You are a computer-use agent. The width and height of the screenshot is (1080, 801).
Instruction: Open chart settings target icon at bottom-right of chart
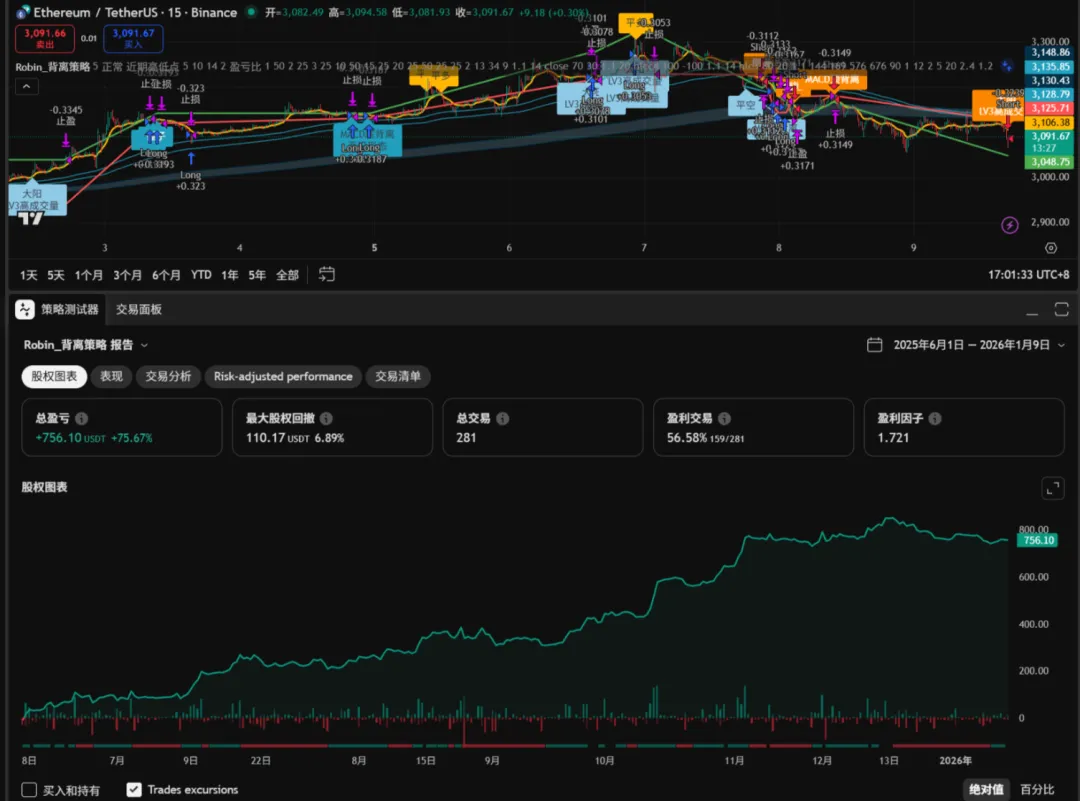(1050, 248)
